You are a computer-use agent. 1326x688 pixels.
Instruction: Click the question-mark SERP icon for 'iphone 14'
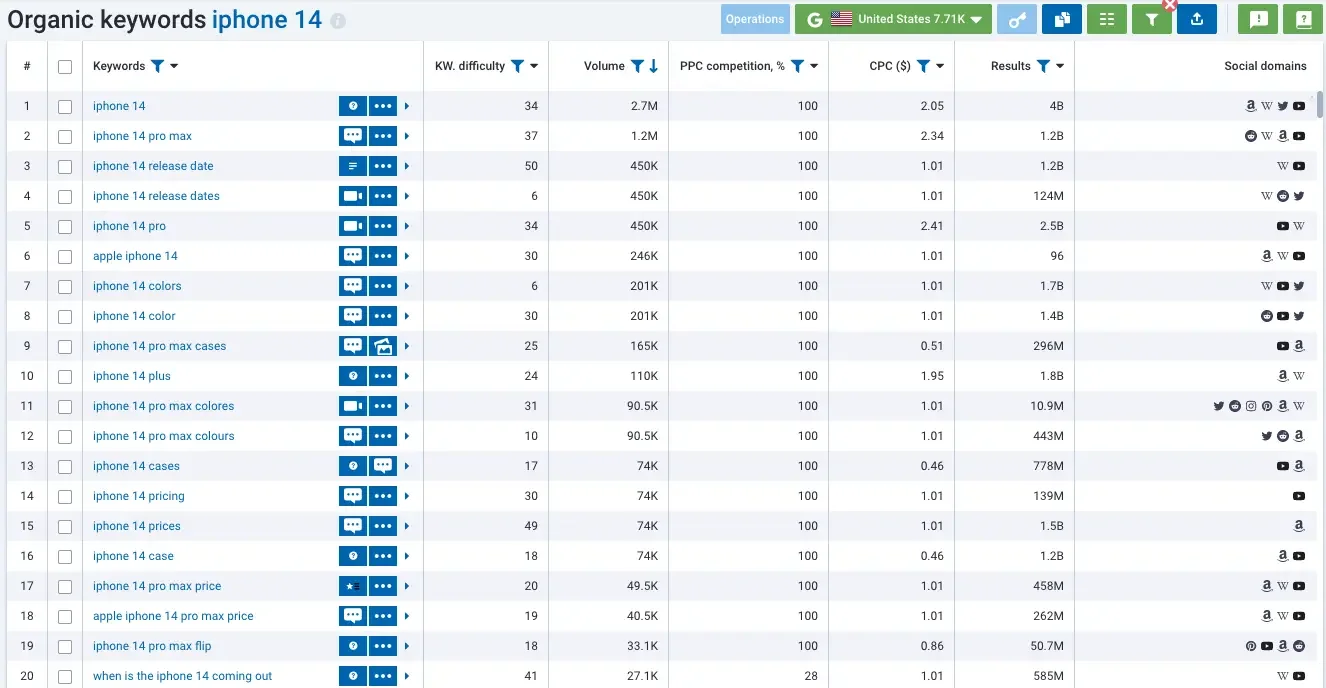tap(353, 106)
